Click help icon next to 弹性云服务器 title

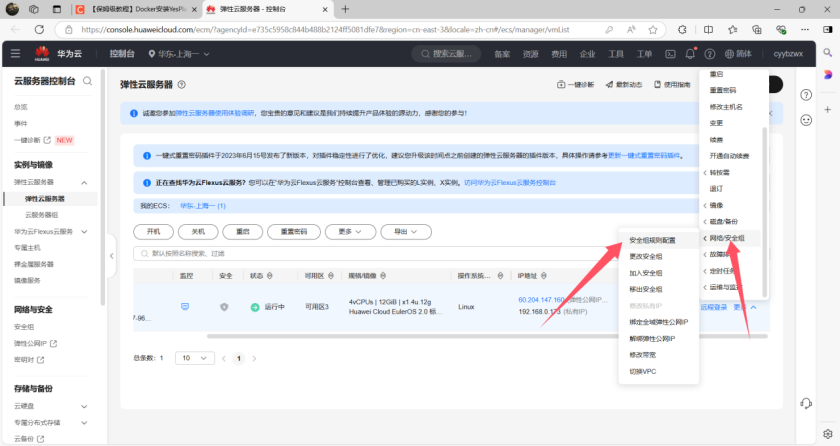(182, 85)
